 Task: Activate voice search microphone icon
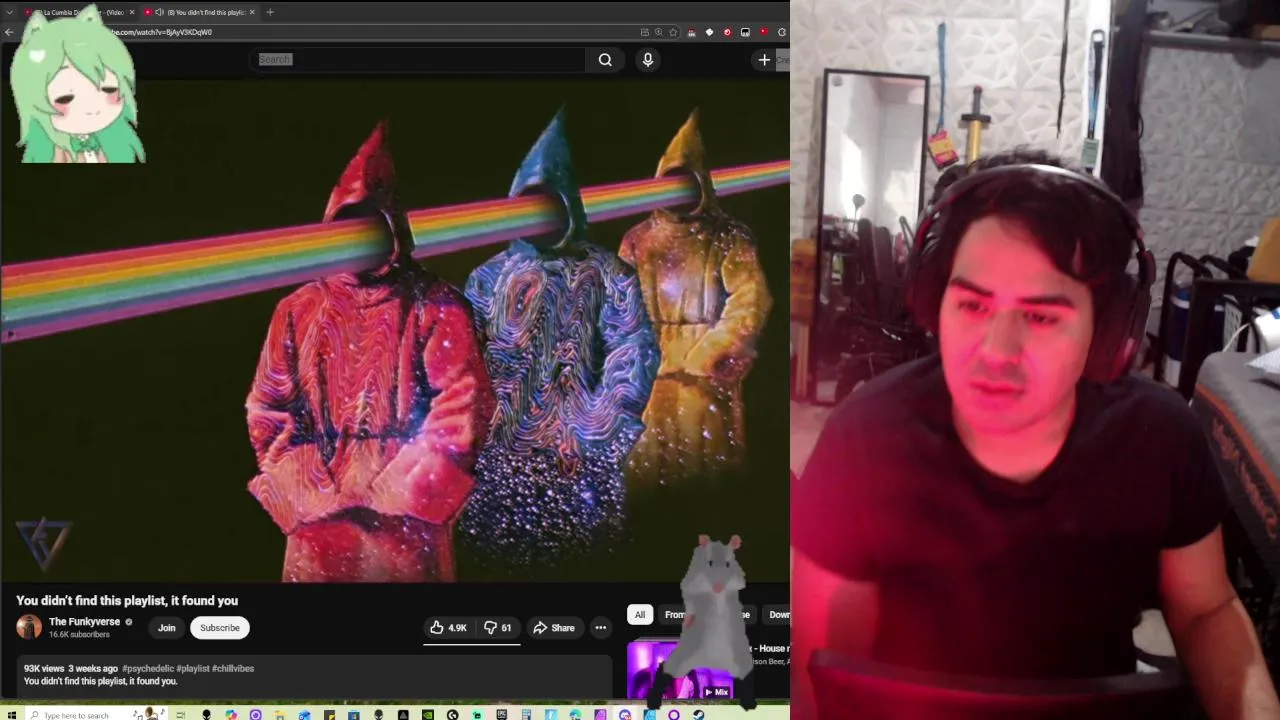(648, 60)
